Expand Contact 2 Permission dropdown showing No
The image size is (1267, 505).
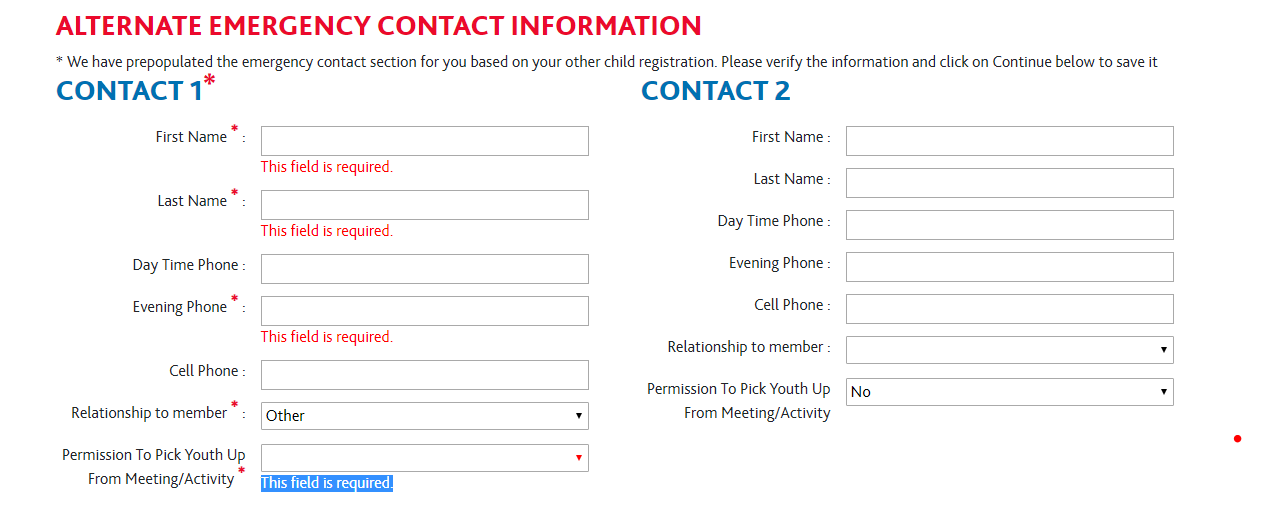pyautogui.click(x=1009, y=392)
